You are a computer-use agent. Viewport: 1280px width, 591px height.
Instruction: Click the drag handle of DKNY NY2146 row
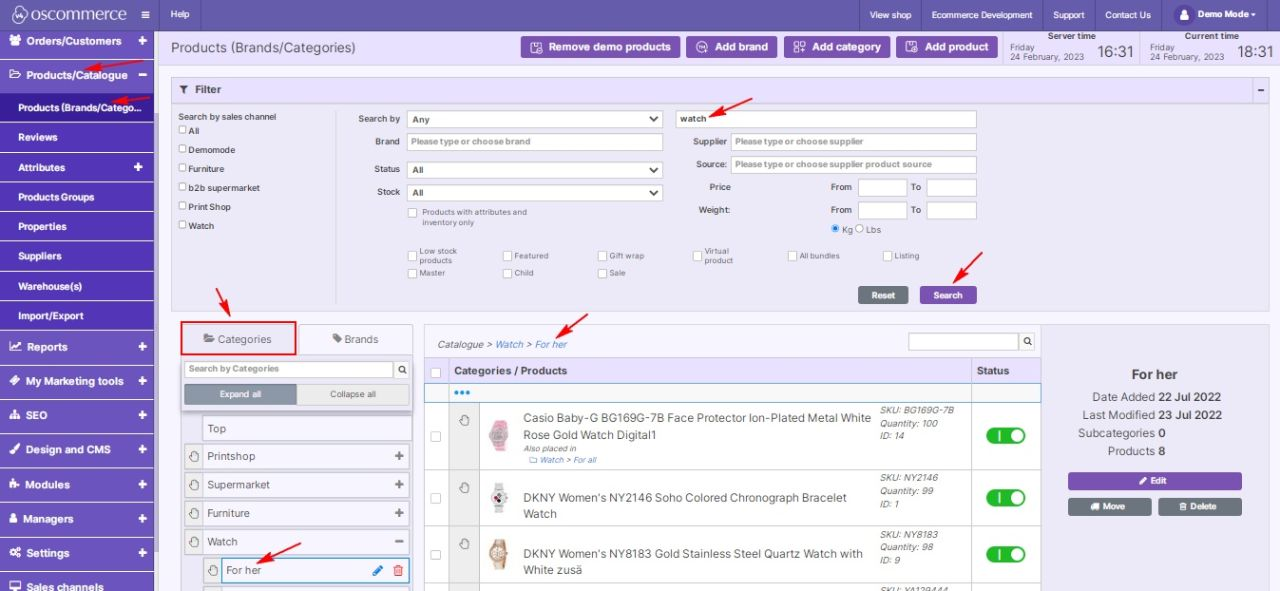[464, 487]
